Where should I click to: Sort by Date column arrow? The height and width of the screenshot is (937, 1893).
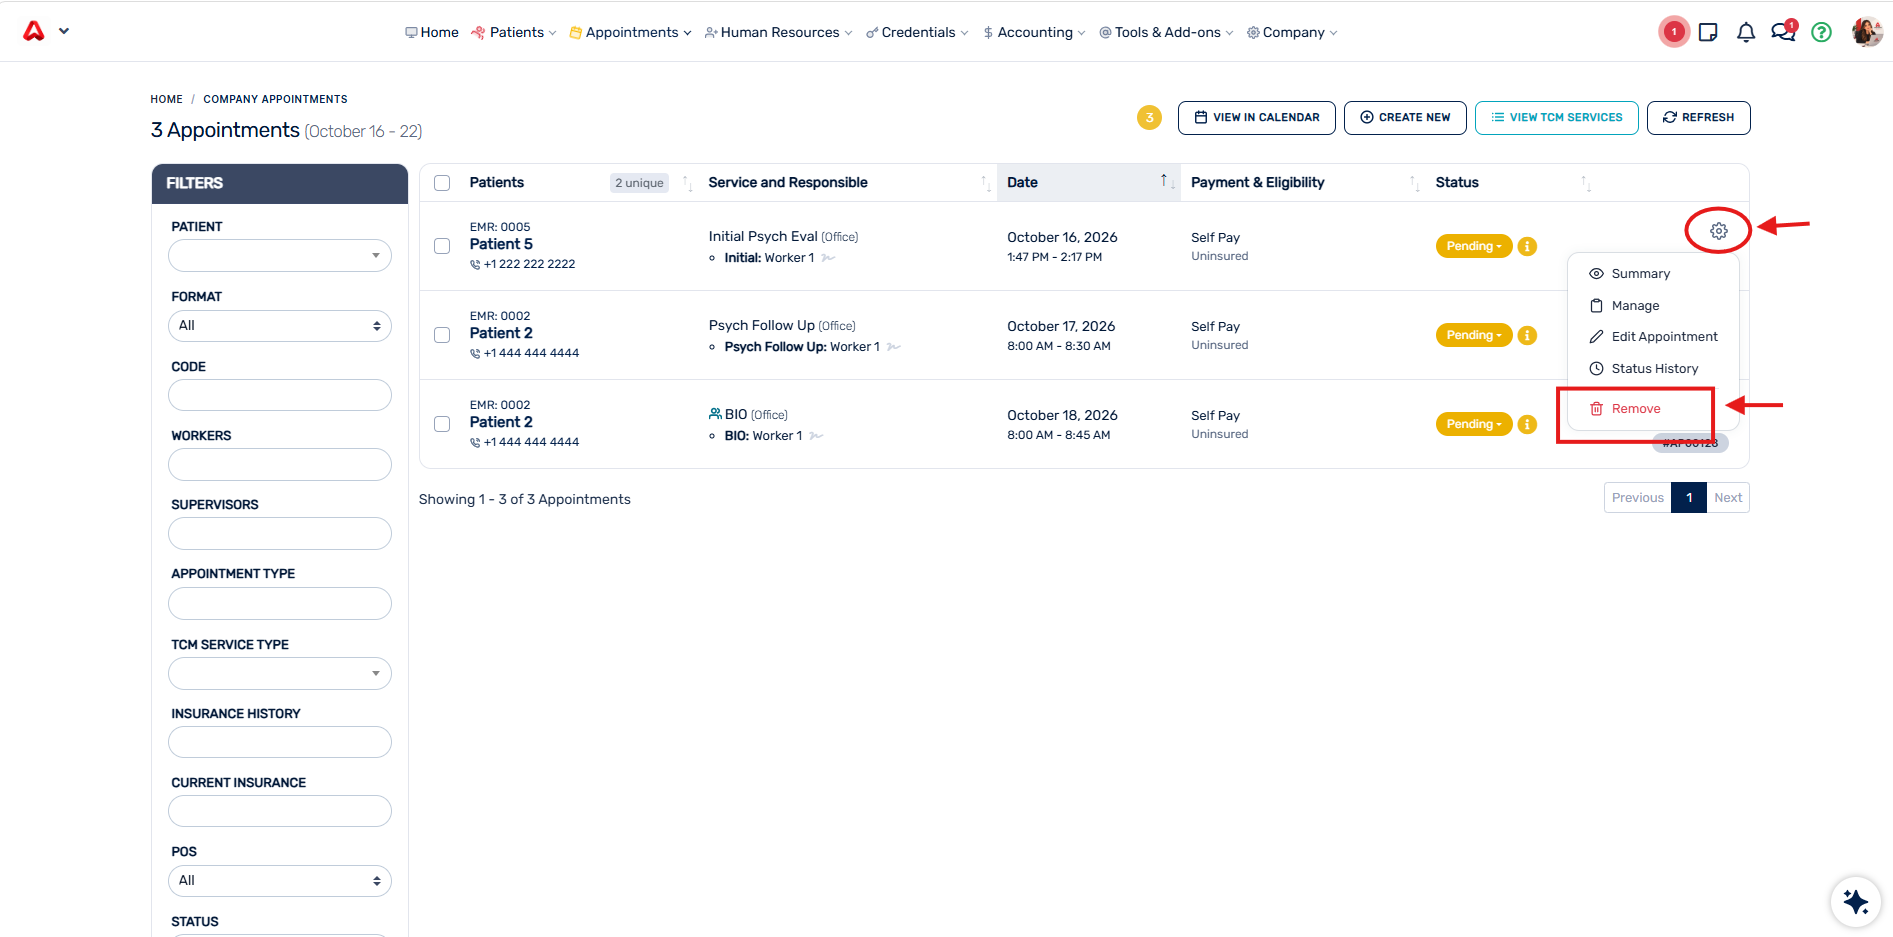click(x=1167, y=182)
